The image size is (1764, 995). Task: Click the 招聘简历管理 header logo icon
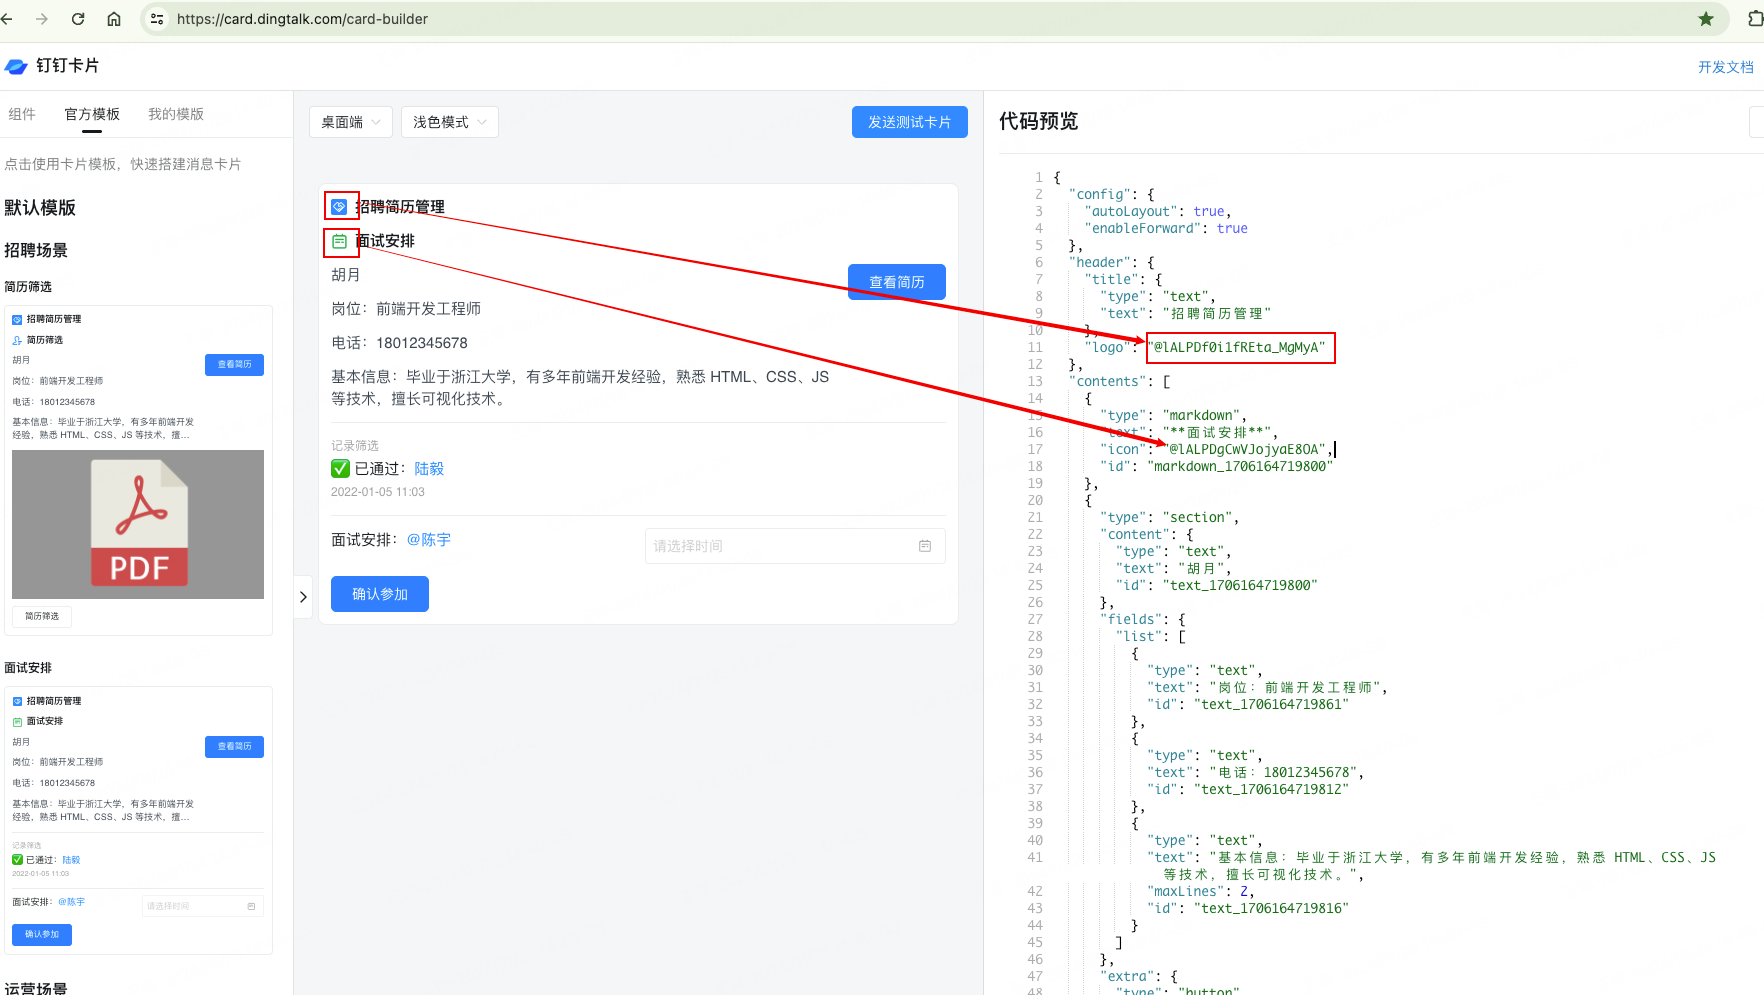pyautogui.click(x=340, y=207)
